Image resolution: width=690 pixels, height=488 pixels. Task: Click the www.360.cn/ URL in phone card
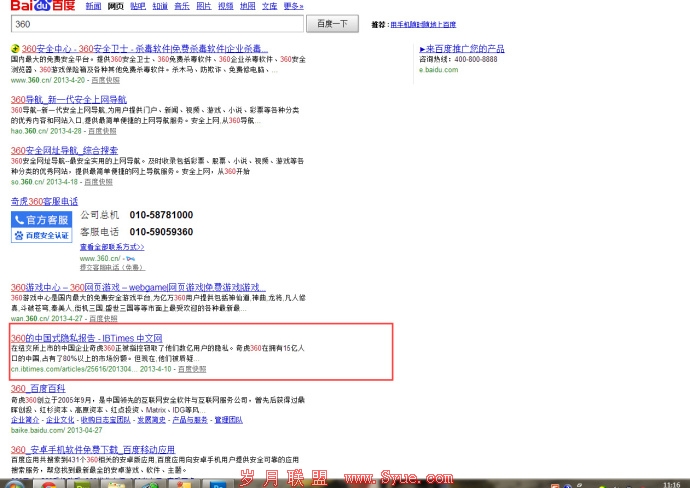click(100, 258)
